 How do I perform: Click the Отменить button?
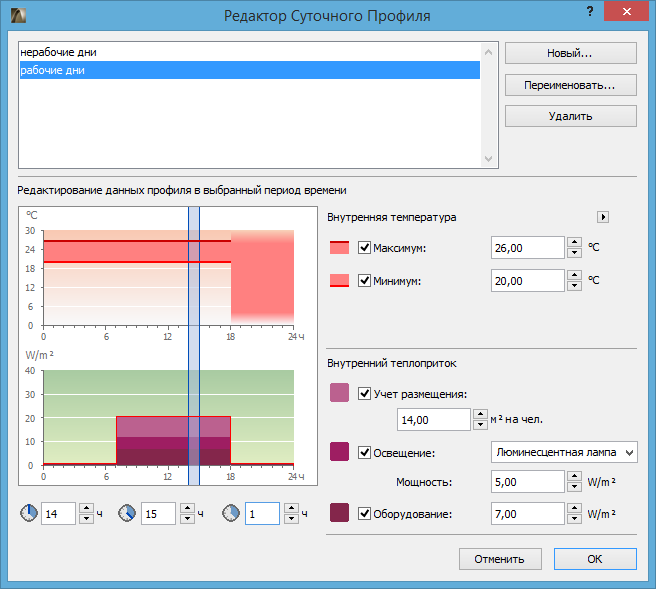(500, 559)
